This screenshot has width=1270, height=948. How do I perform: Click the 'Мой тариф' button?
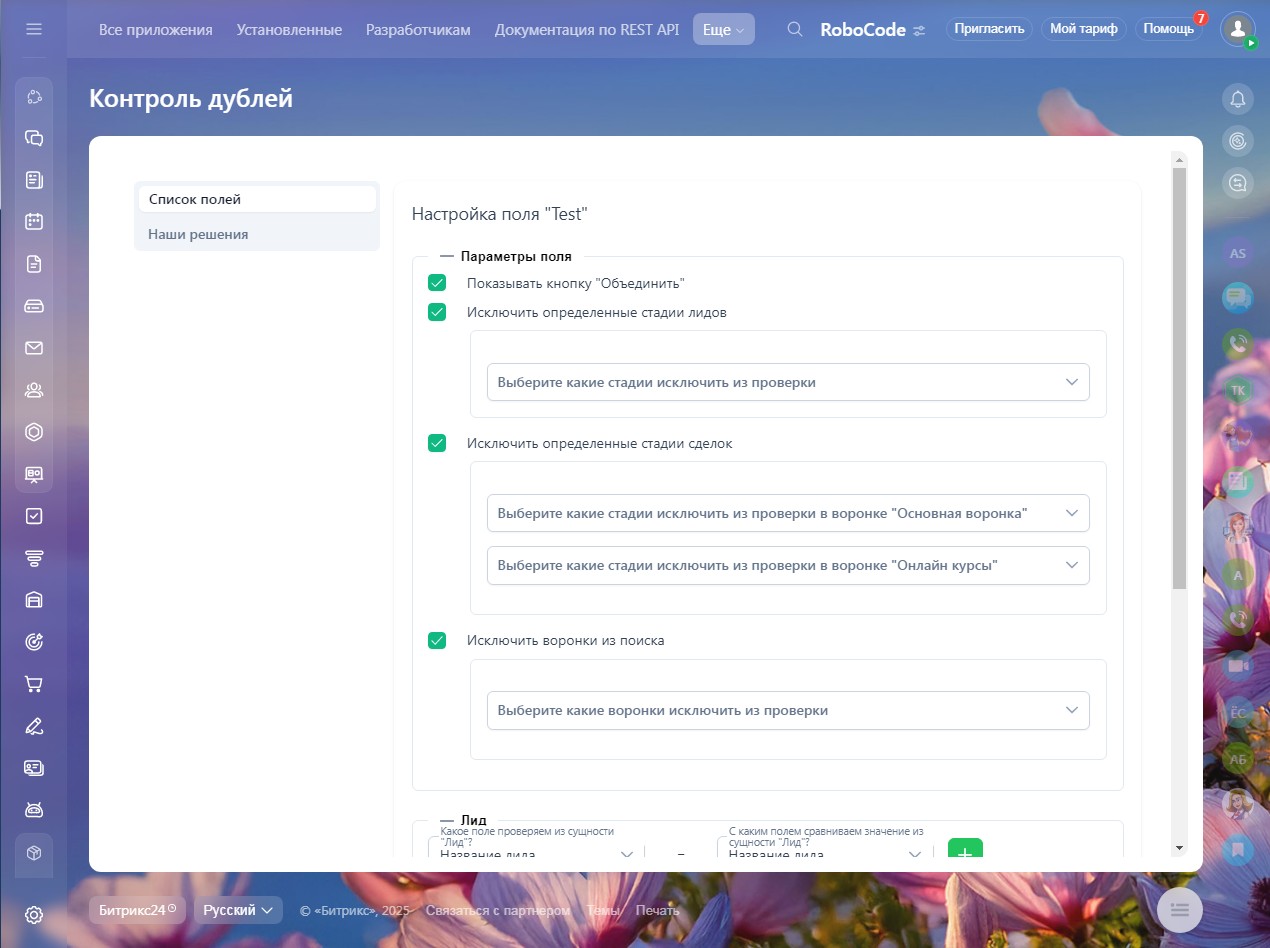pos(1083,29)
